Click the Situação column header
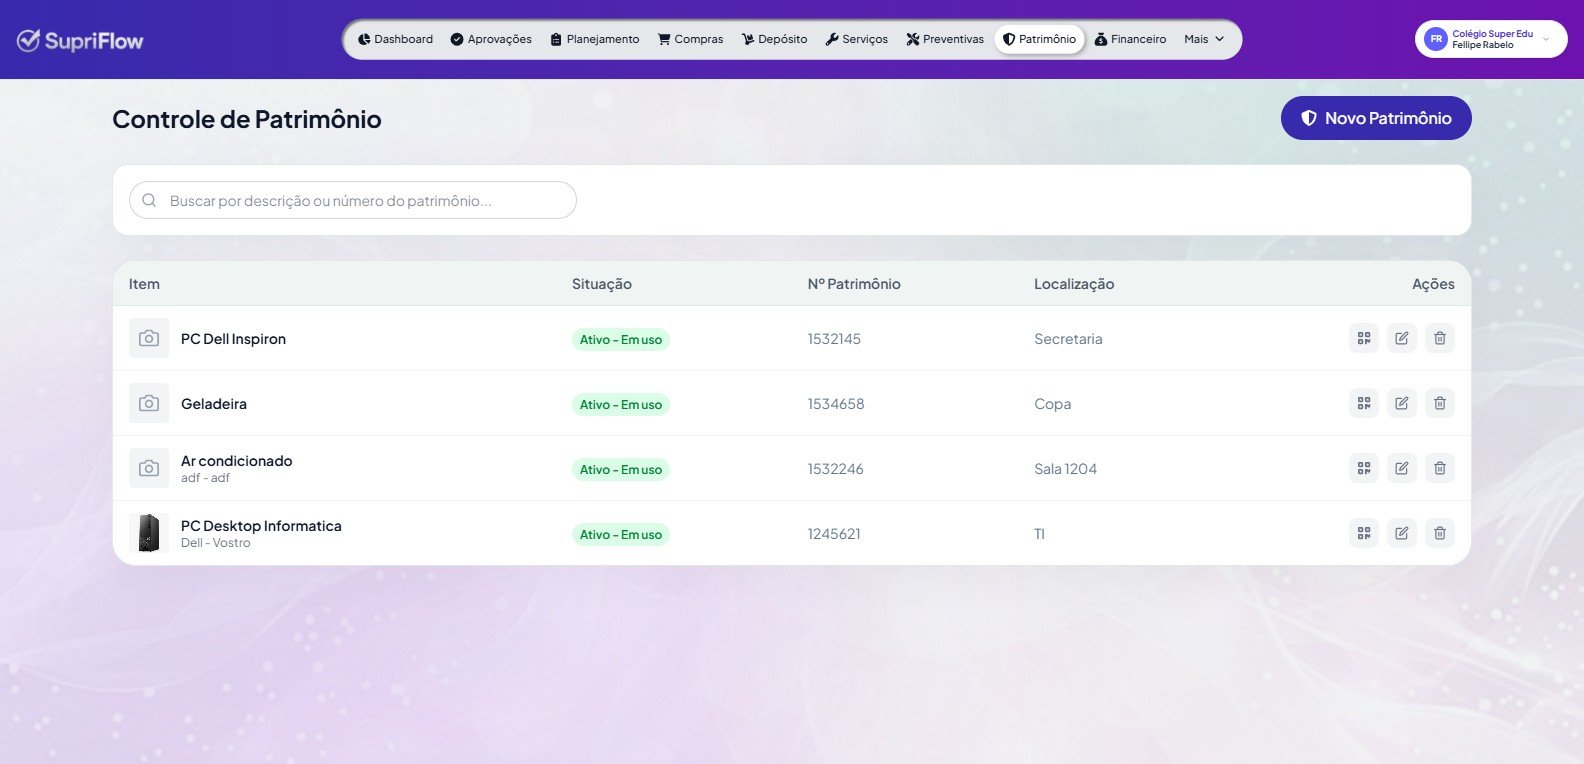This screenshot has width=1584, height=764. (x=602, y=284)
